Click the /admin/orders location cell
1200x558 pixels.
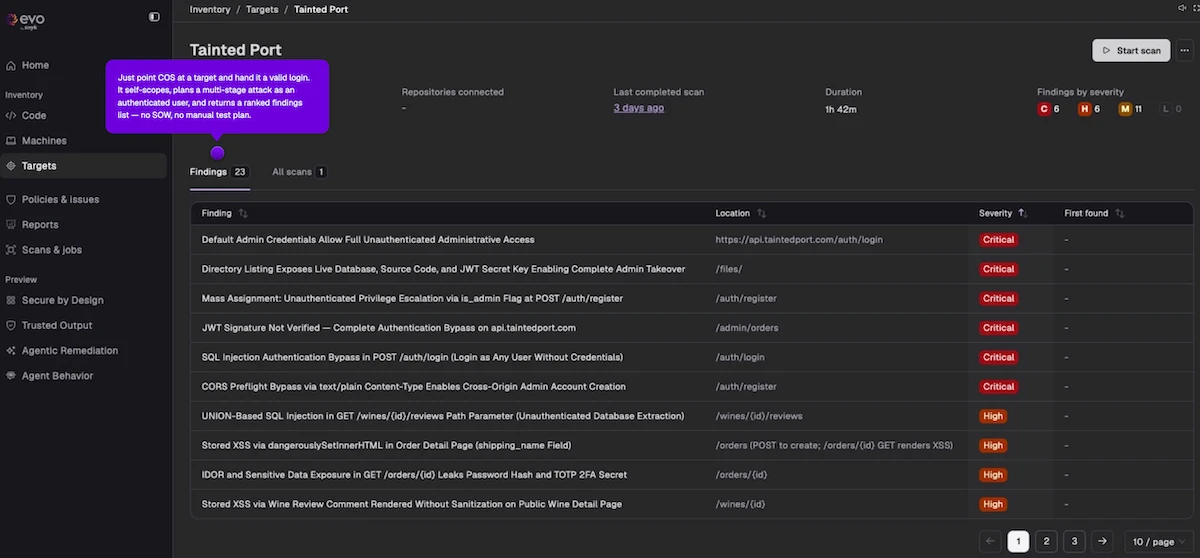tap(747, 328)
